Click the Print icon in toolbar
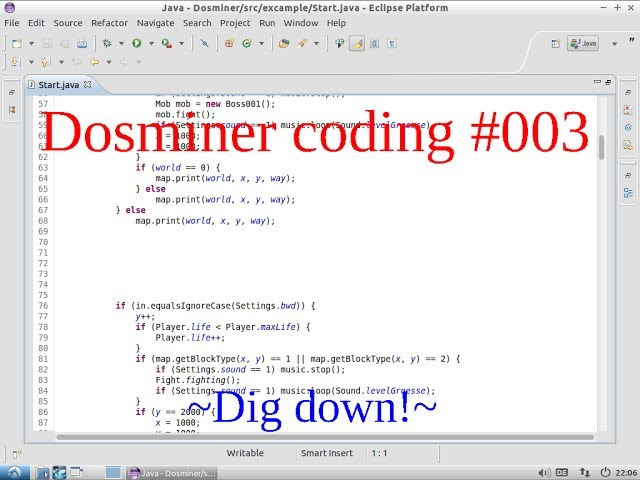This screenshot has height=480, width=640. point(82,43)
